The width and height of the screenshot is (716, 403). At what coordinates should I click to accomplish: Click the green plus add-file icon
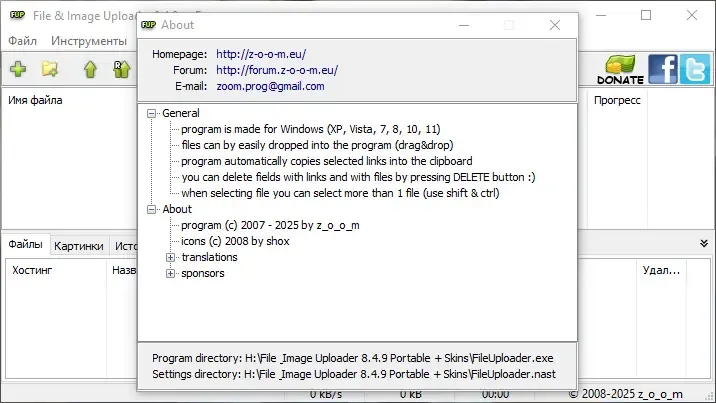tap(18, 69)
